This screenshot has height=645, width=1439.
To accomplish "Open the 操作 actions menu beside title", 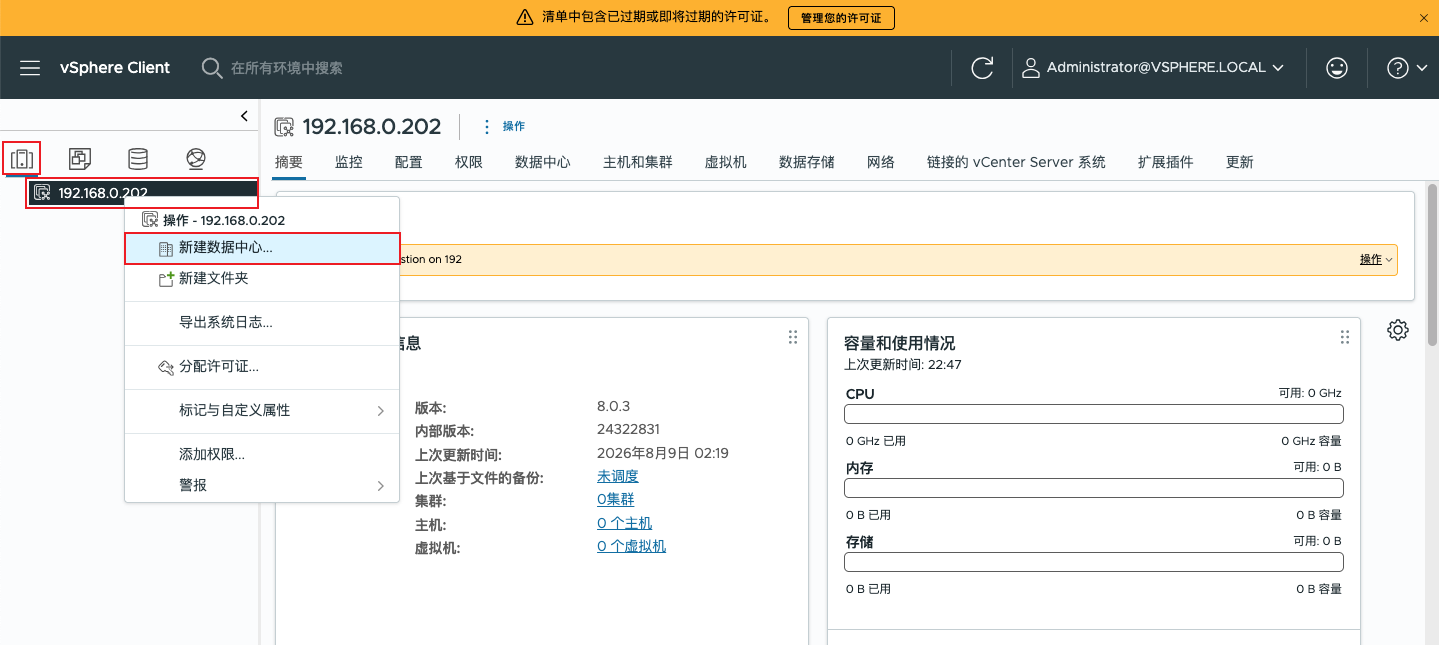I will 504,126.
